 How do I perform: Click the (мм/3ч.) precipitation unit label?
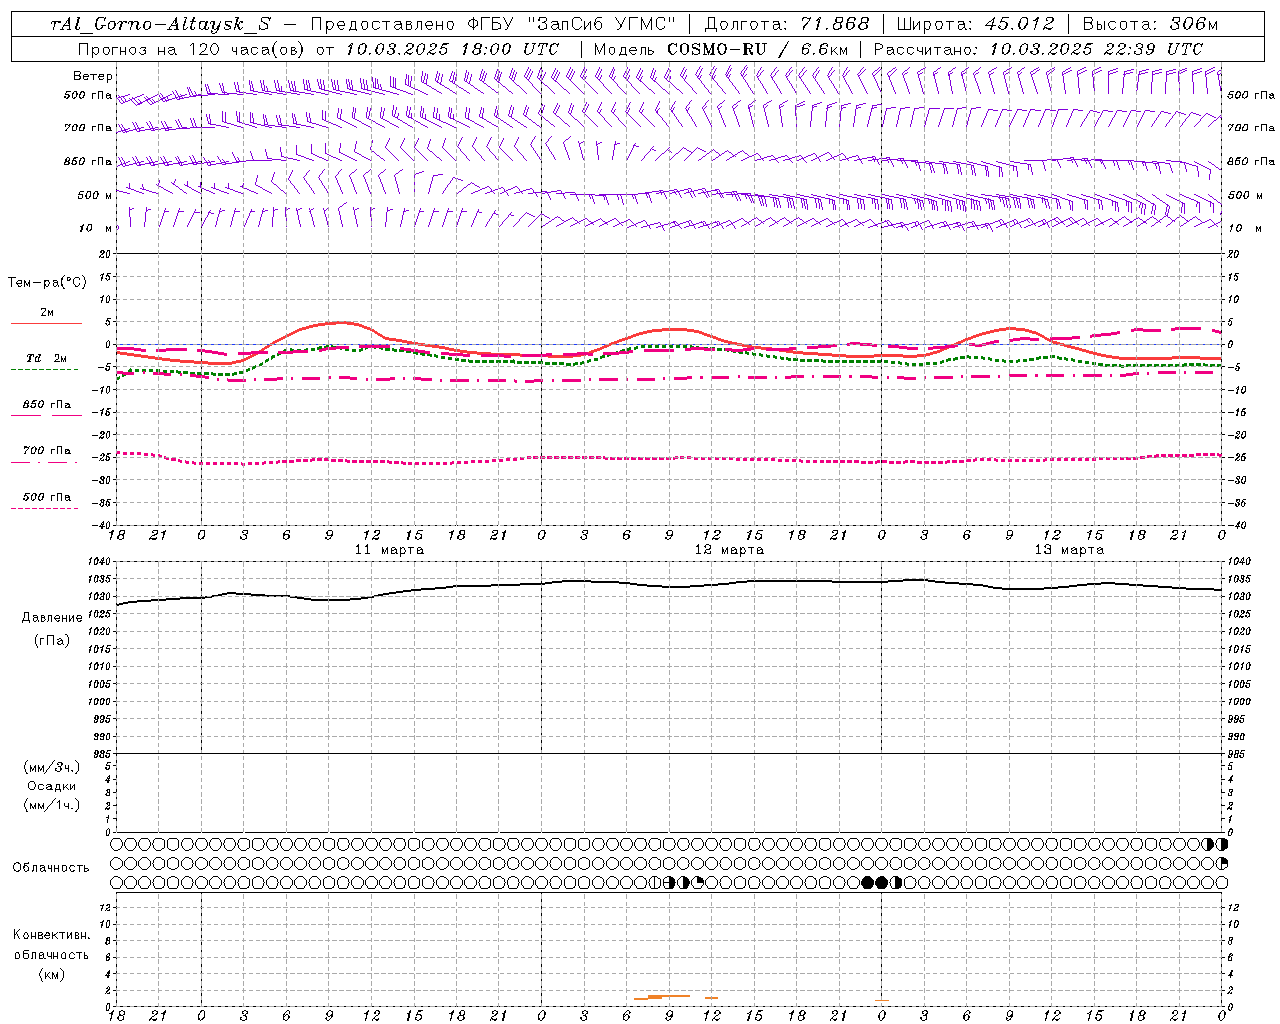pos(52,767)
